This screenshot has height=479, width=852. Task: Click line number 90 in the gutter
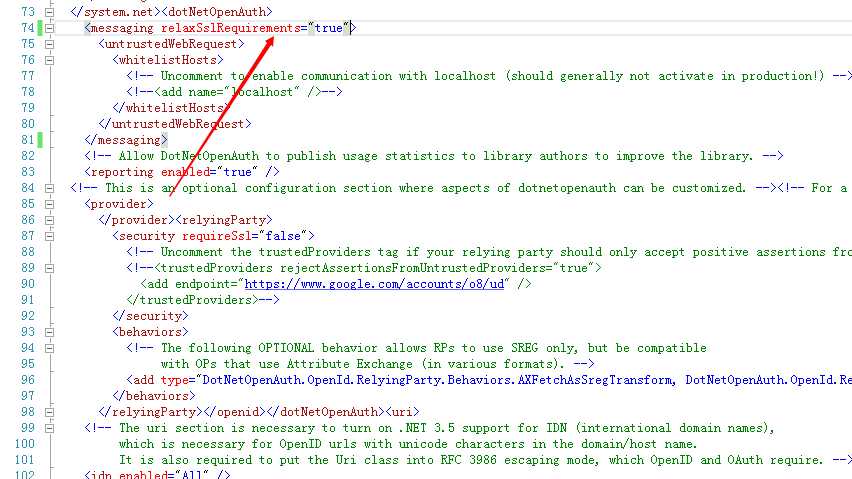(x=28, y=283)
